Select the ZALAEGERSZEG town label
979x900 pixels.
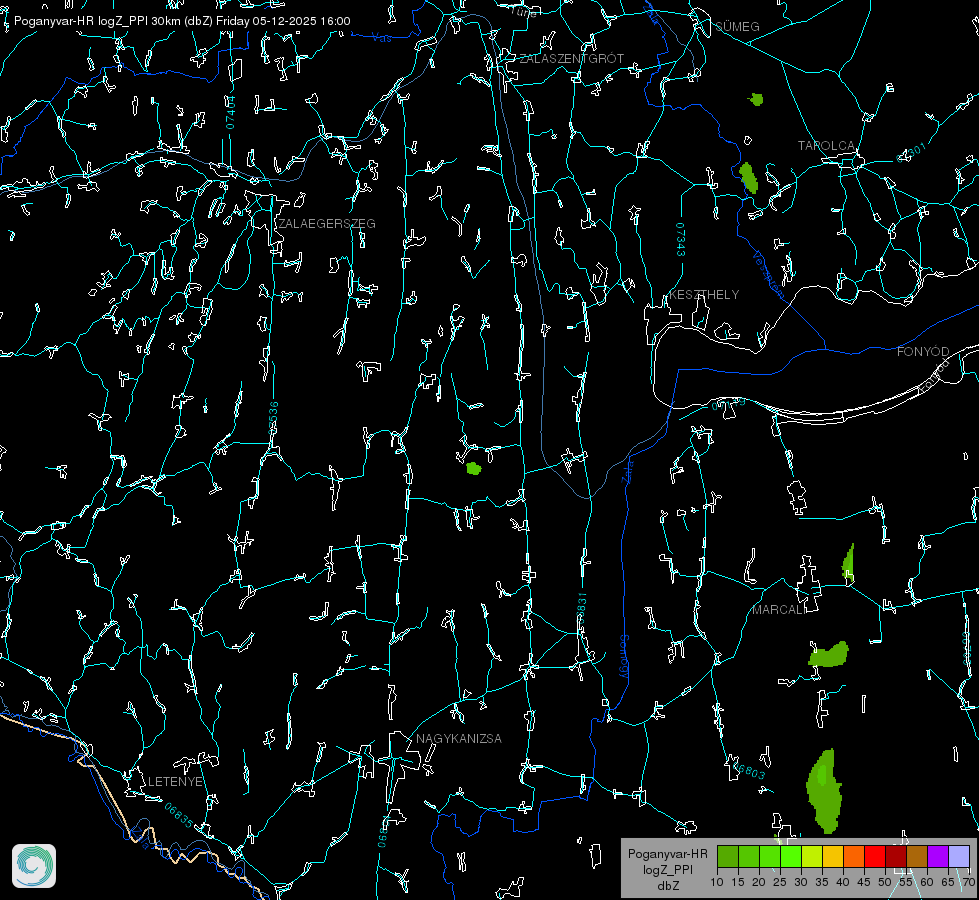point(327,224)
